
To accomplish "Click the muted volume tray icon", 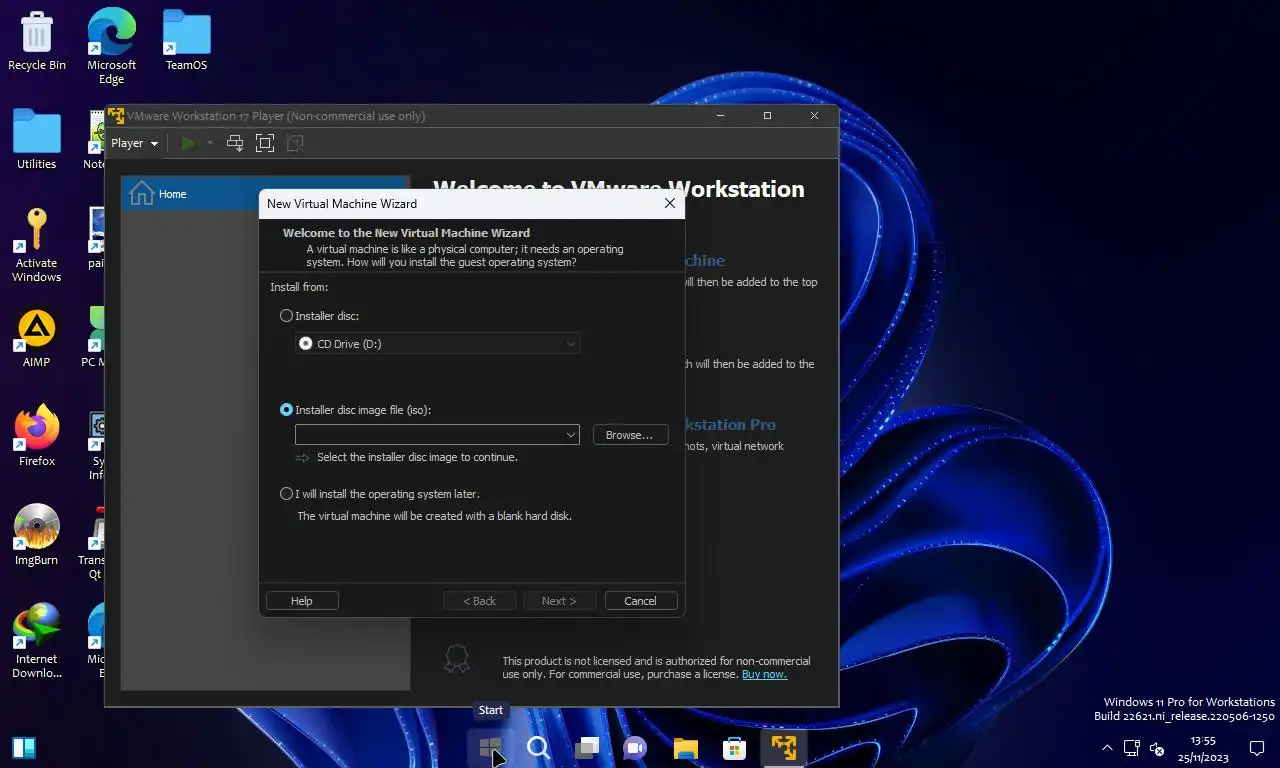I will coord(1157,747).
